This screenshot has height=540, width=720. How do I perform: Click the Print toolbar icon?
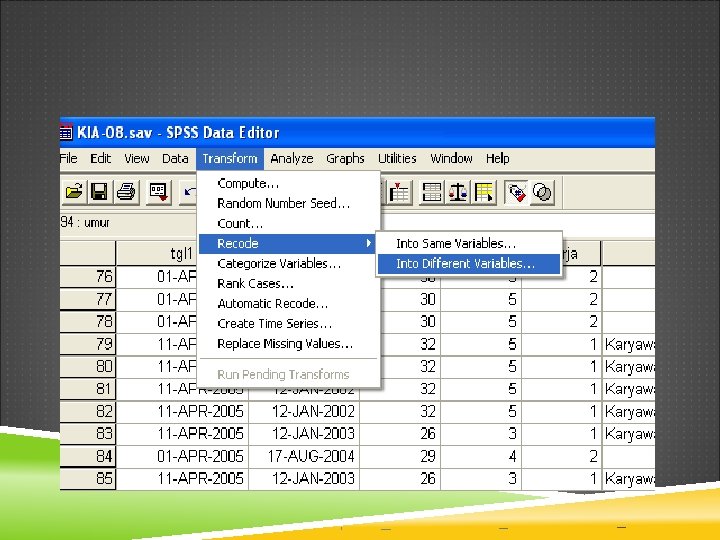tap(126, 191)
